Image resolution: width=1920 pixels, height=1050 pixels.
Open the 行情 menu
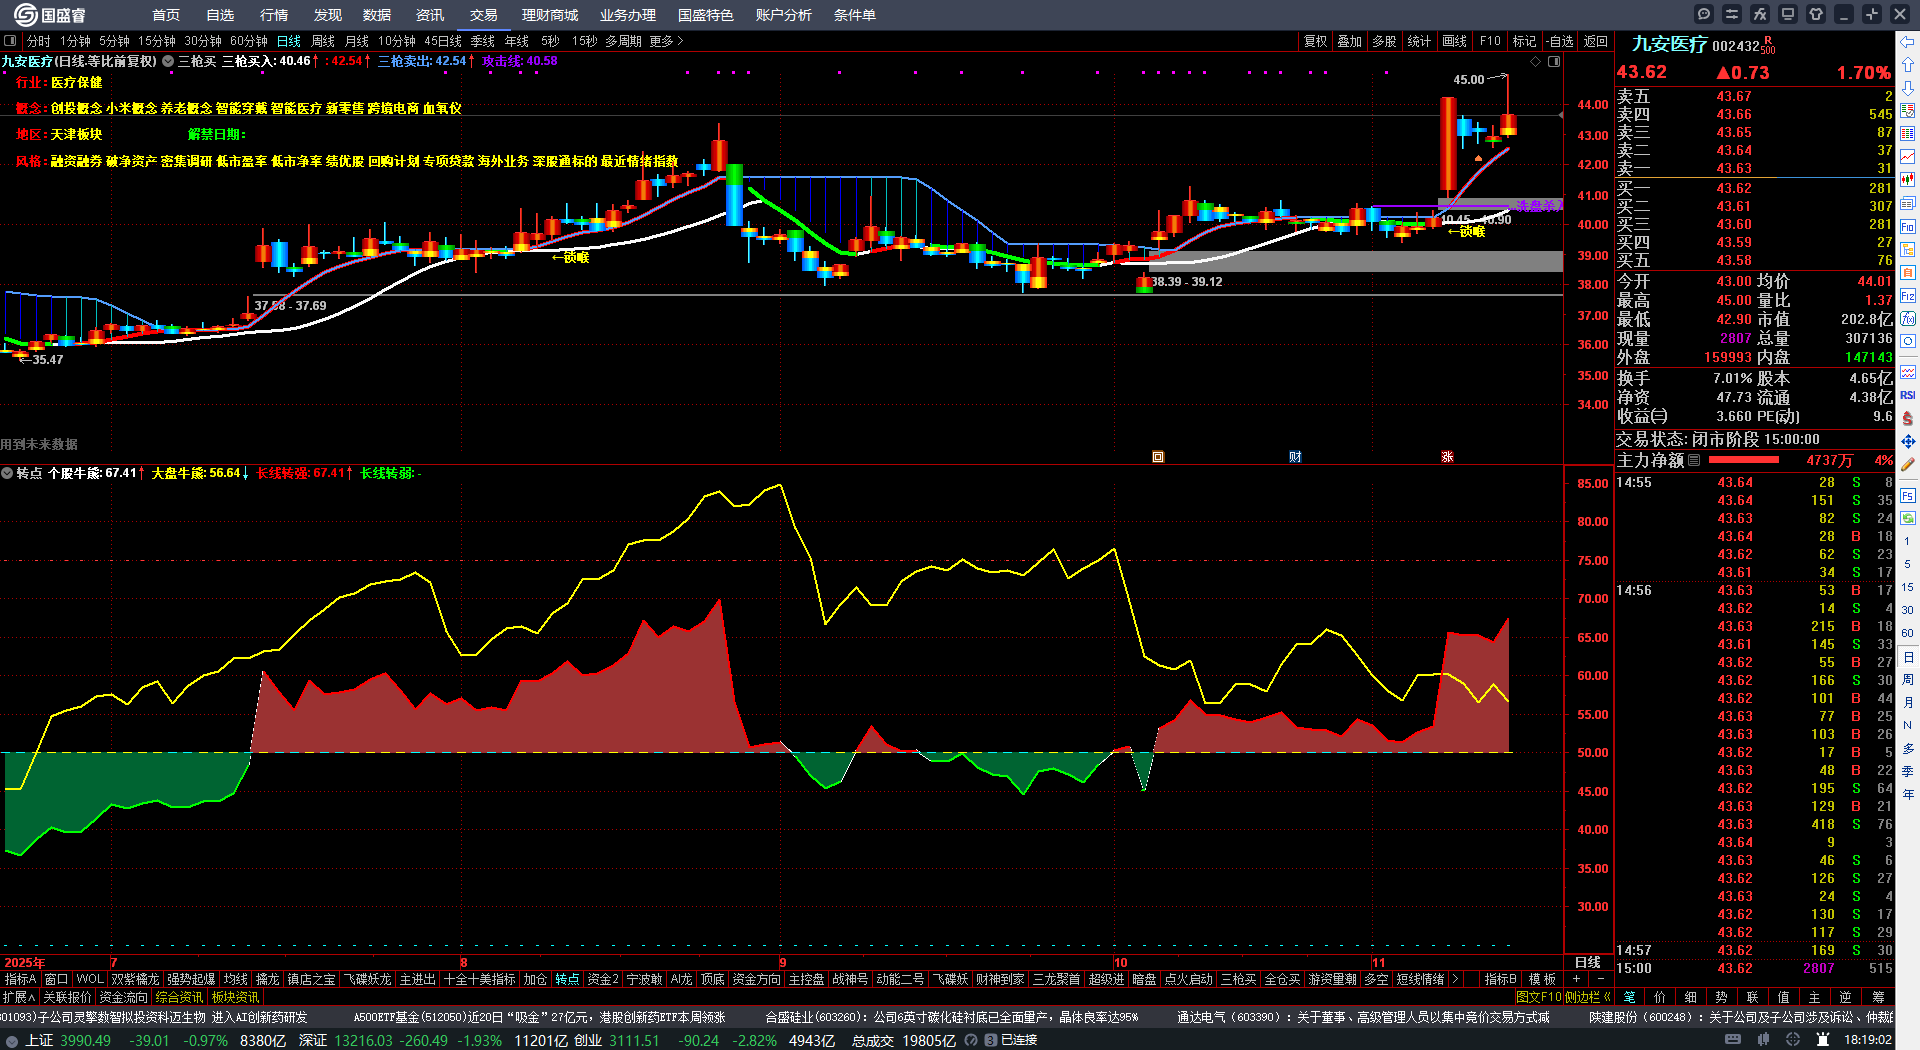pos(274,15)
